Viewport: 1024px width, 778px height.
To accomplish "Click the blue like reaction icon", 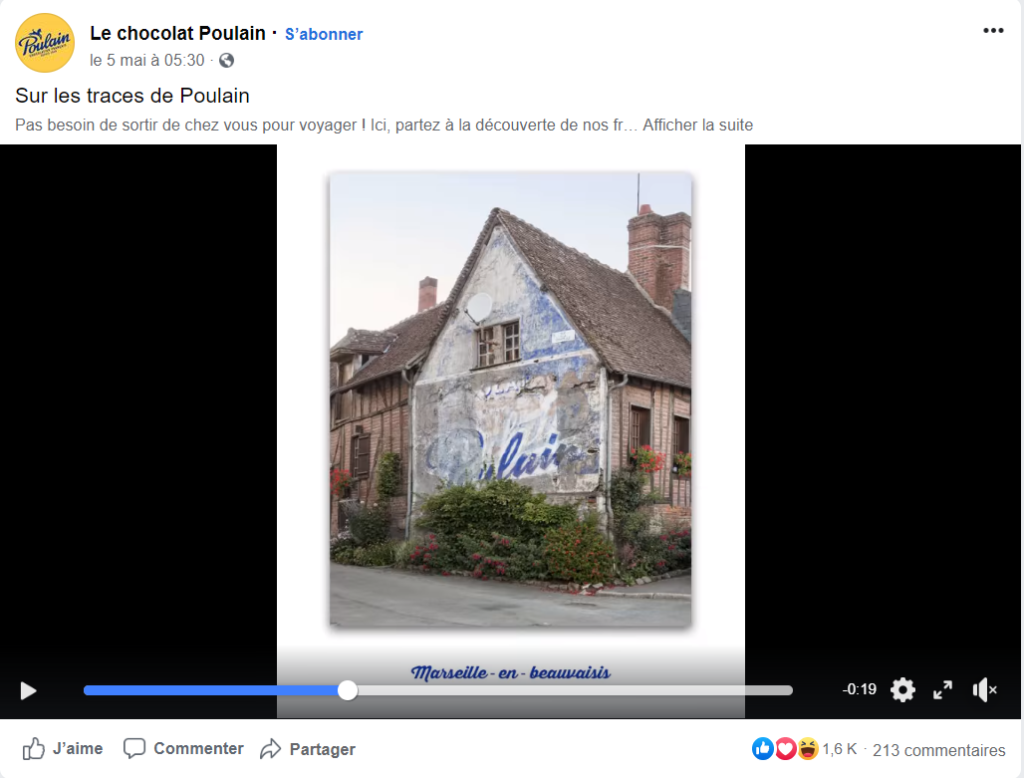I will 763,749.
